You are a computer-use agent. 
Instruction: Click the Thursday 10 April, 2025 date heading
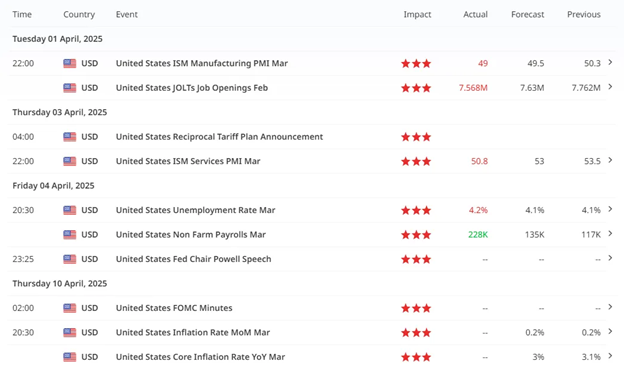pos(60,283)
